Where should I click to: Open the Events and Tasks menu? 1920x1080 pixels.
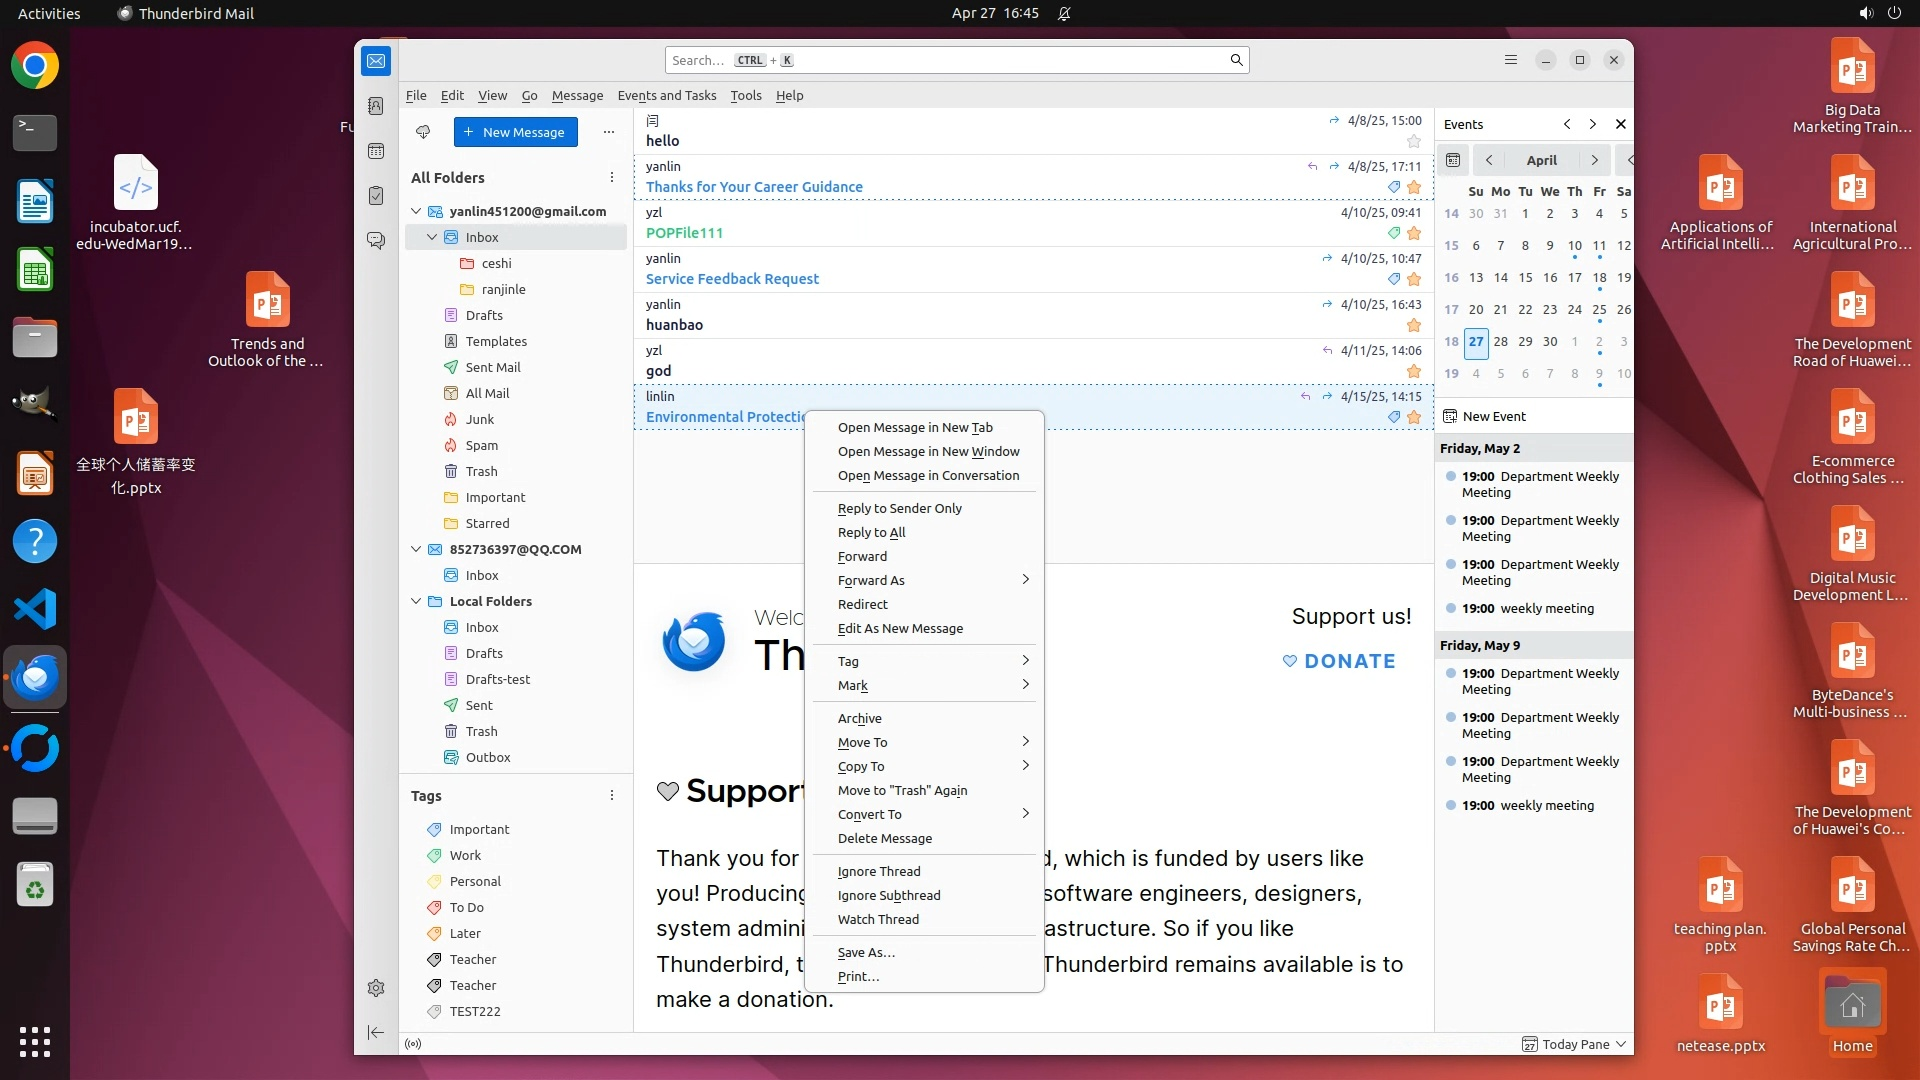pyautogui.click(x=666, y=95)
